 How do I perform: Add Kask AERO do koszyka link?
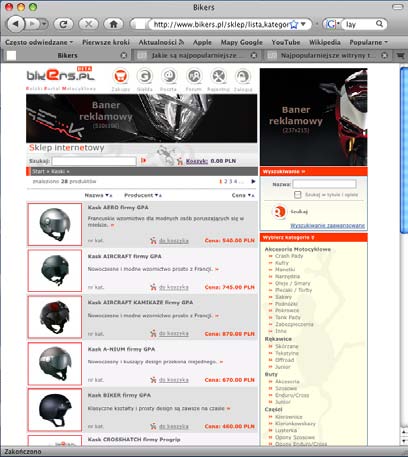point(174,240)
